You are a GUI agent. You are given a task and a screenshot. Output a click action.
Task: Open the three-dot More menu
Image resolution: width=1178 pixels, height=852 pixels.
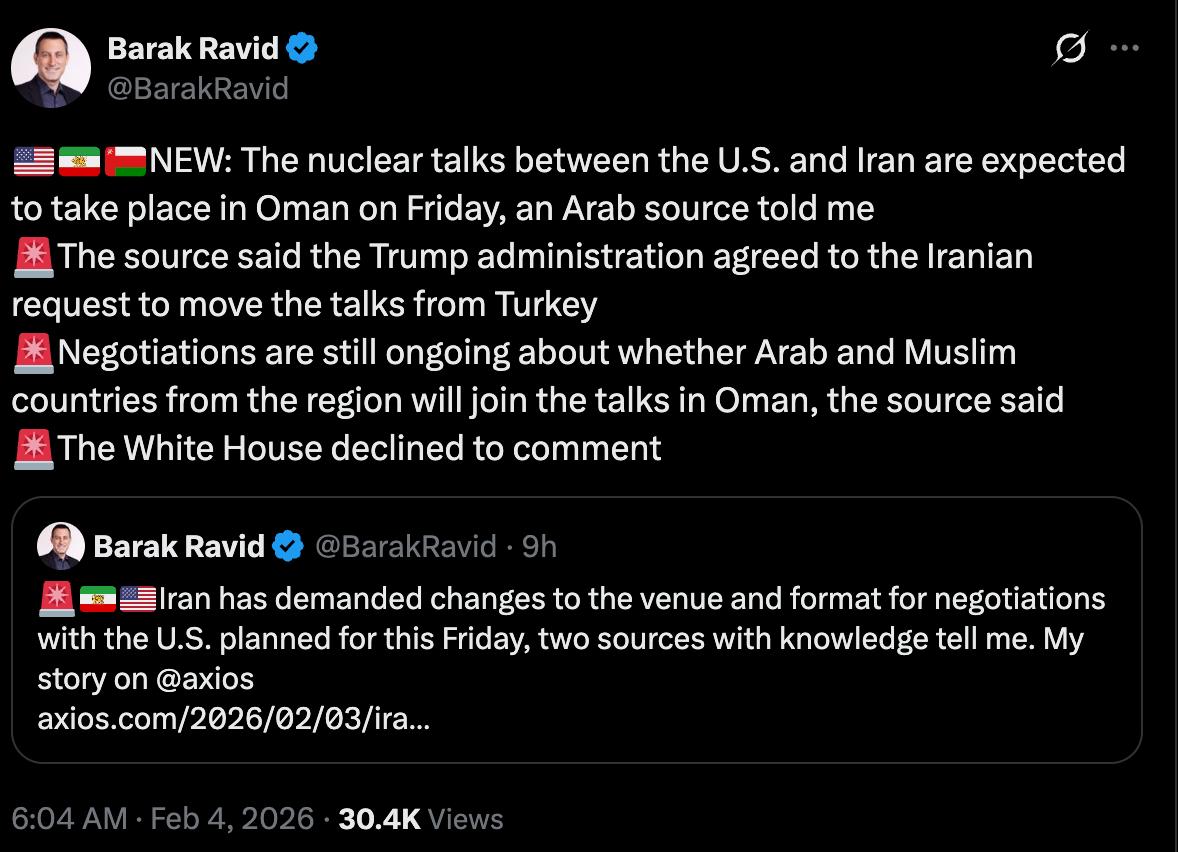[x=1125, y=48]
